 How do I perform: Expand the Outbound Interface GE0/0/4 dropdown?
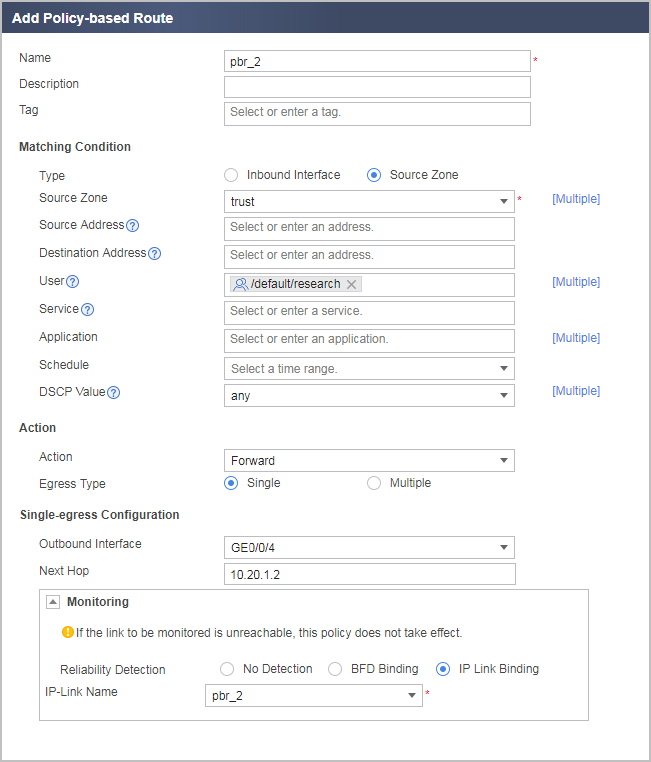pos(369,548)
